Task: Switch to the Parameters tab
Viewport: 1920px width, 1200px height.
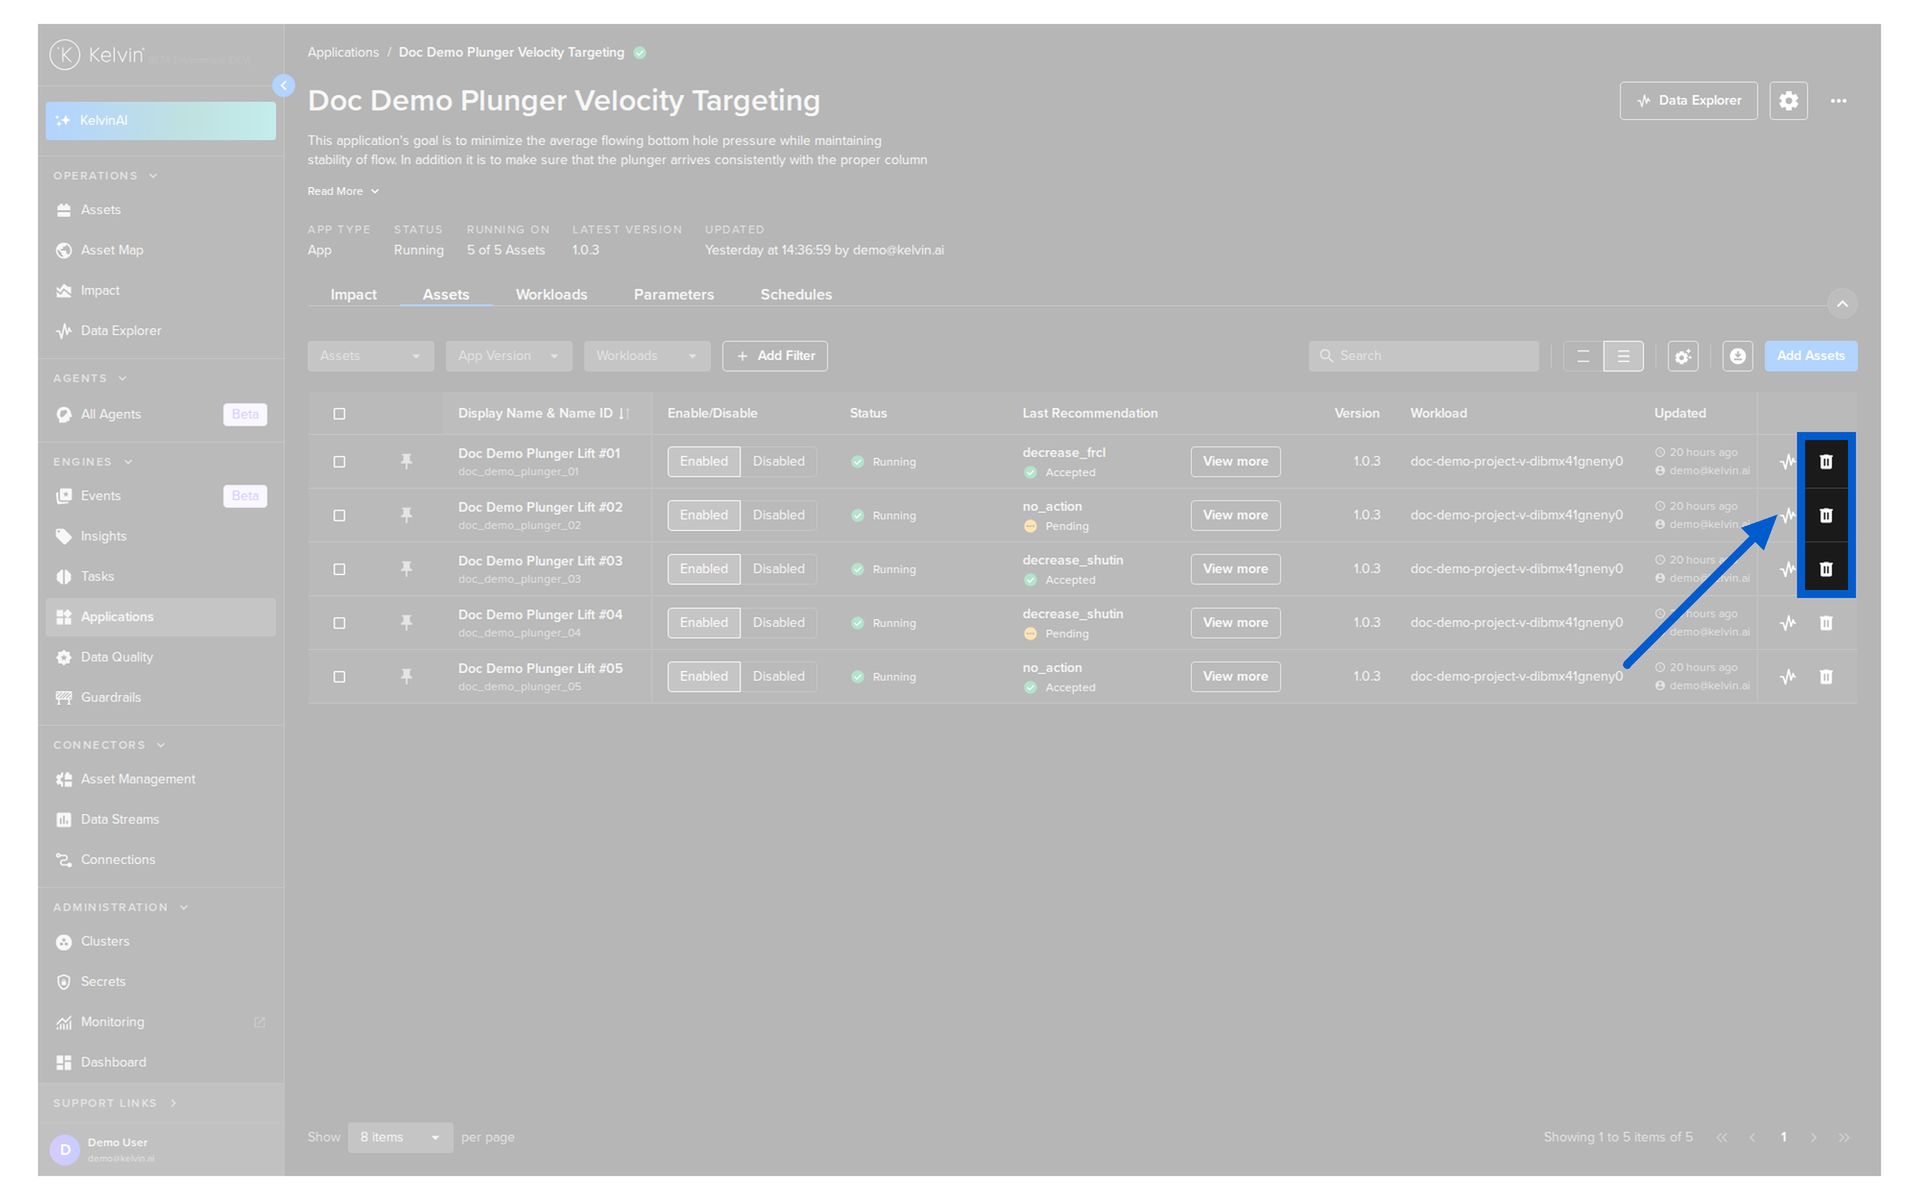Action: click(673, 294)
